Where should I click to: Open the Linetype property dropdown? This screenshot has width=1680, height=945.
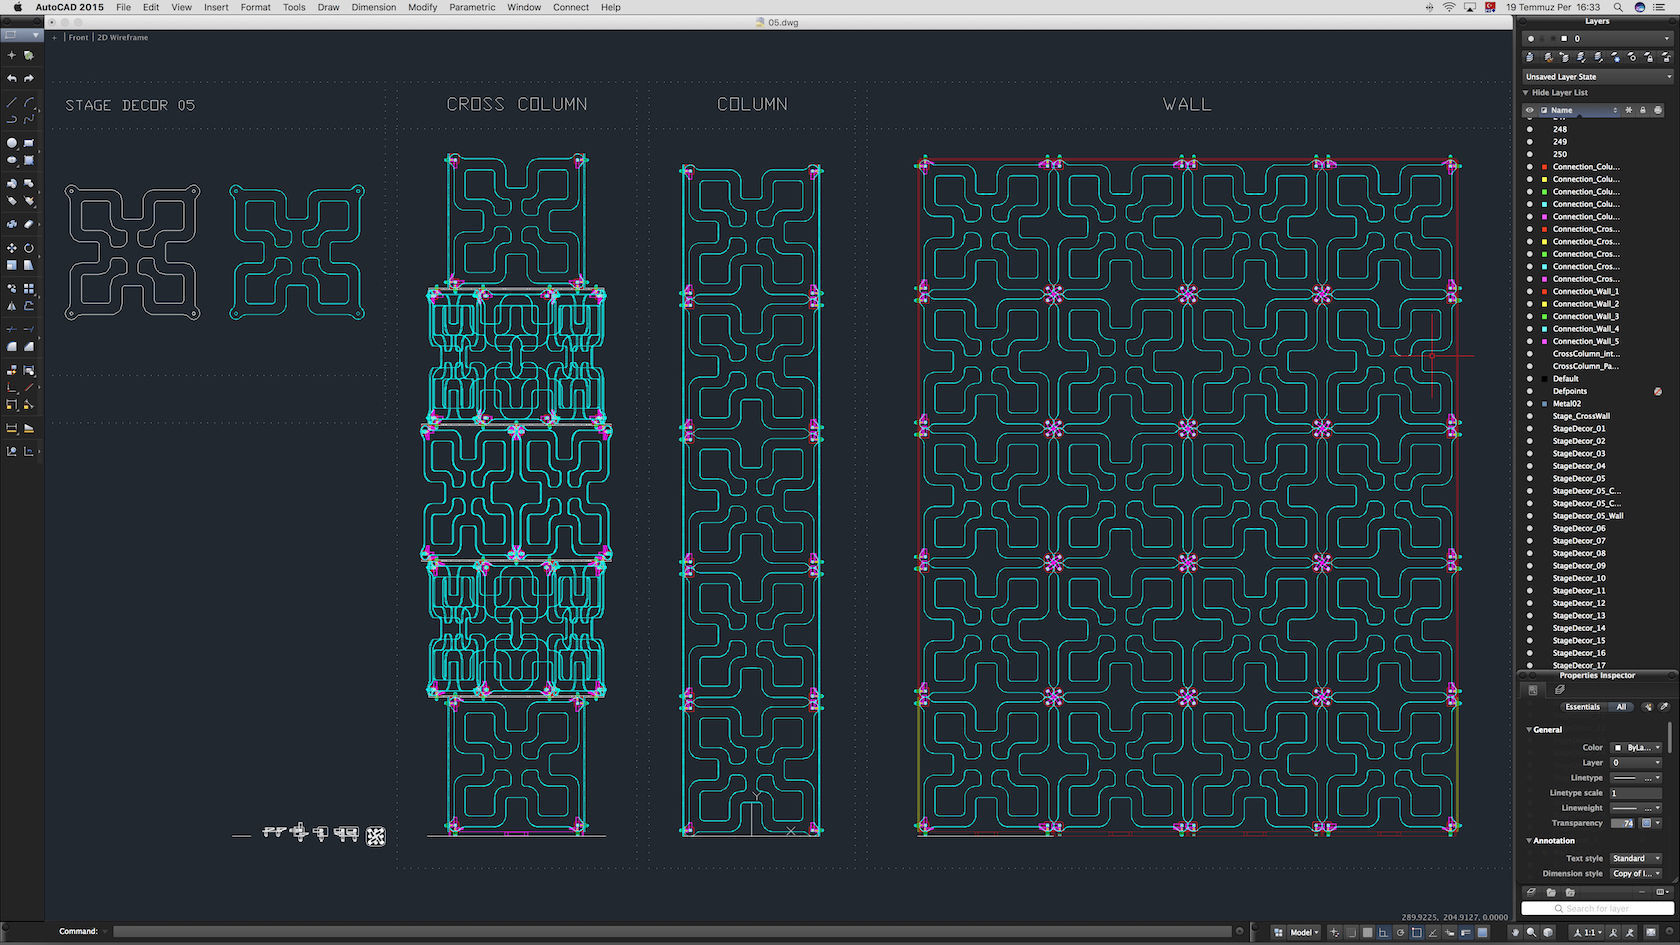tap(1636, 777)
